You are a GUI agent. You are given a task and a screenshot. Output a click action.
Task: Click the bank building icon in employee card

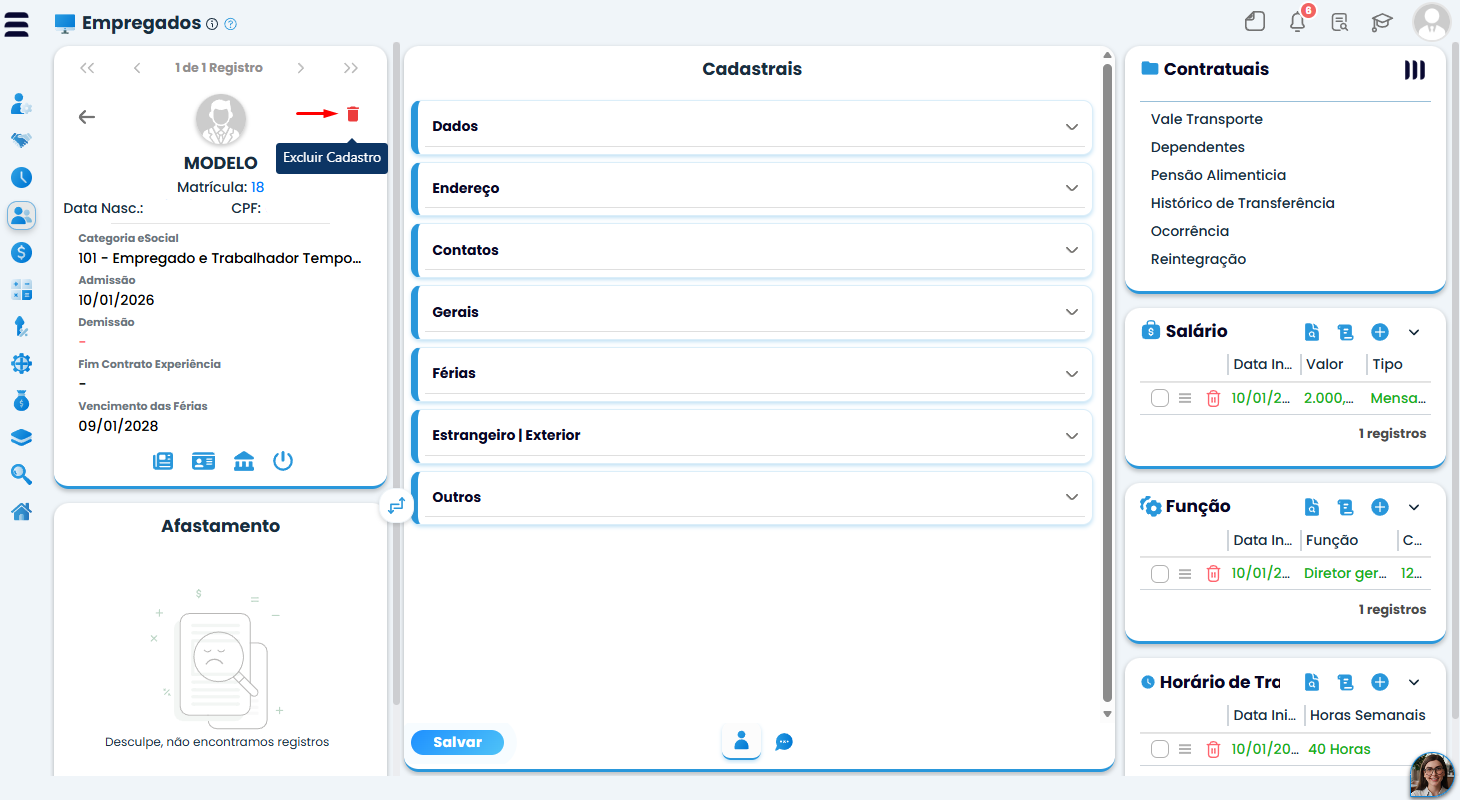click(x=244, y=461)
